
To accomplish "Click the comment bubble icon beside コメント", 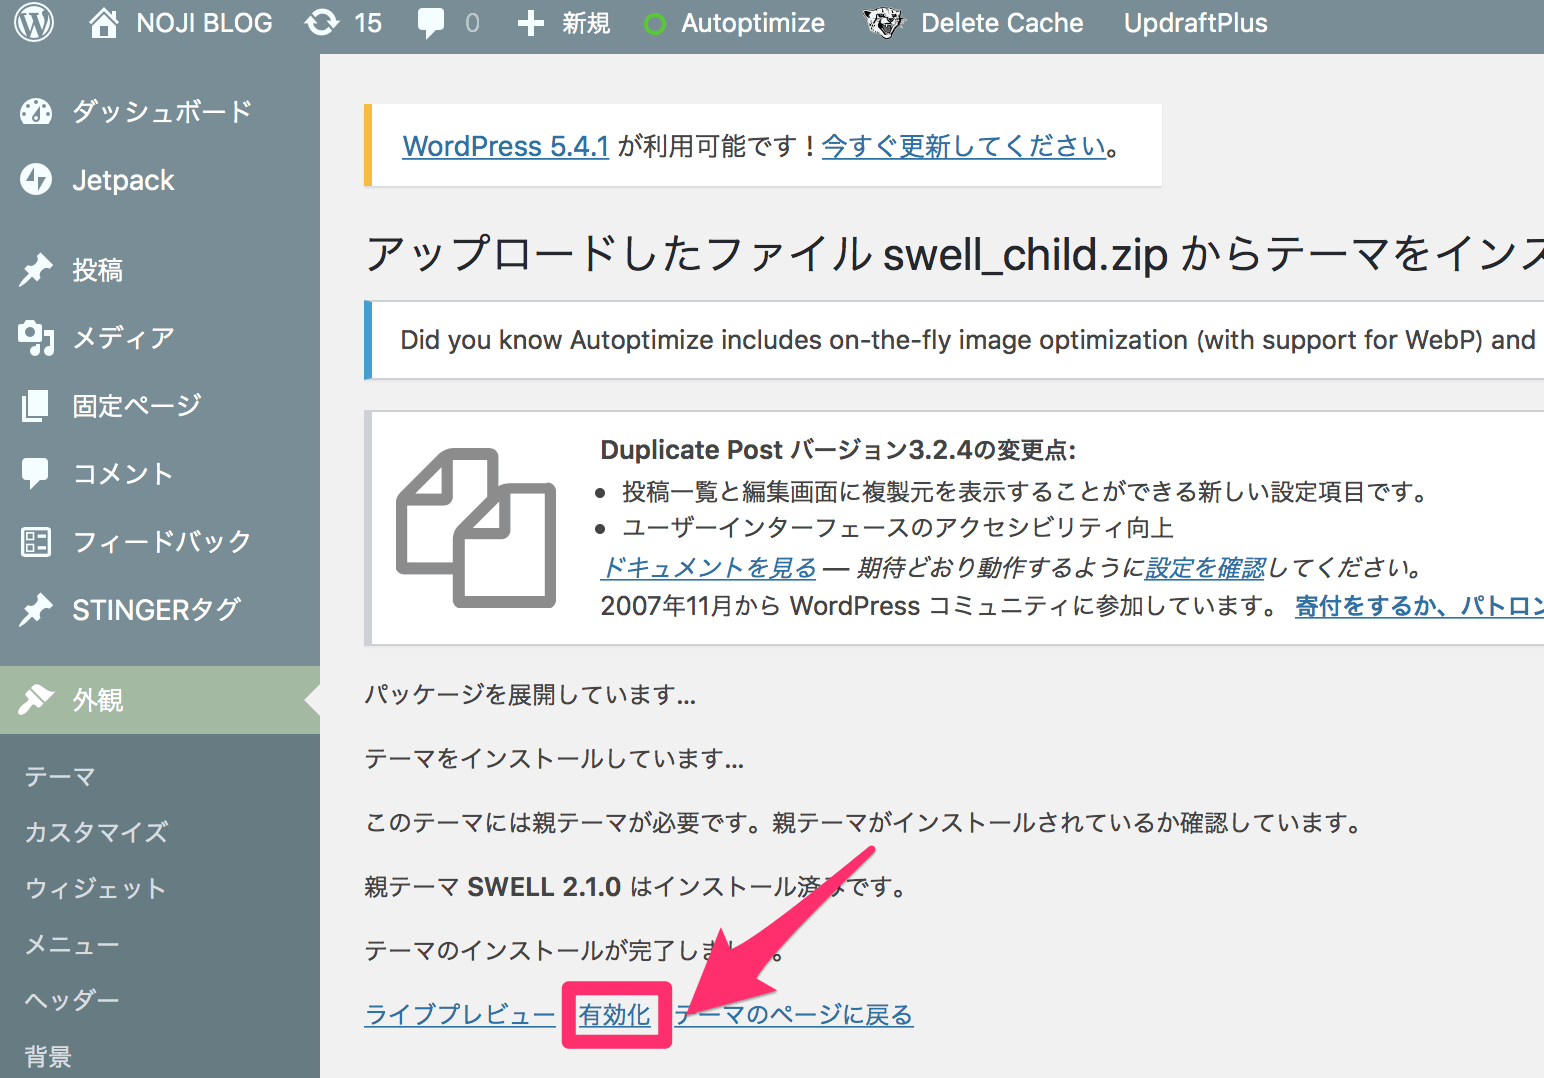I will [x=35, y=474].
